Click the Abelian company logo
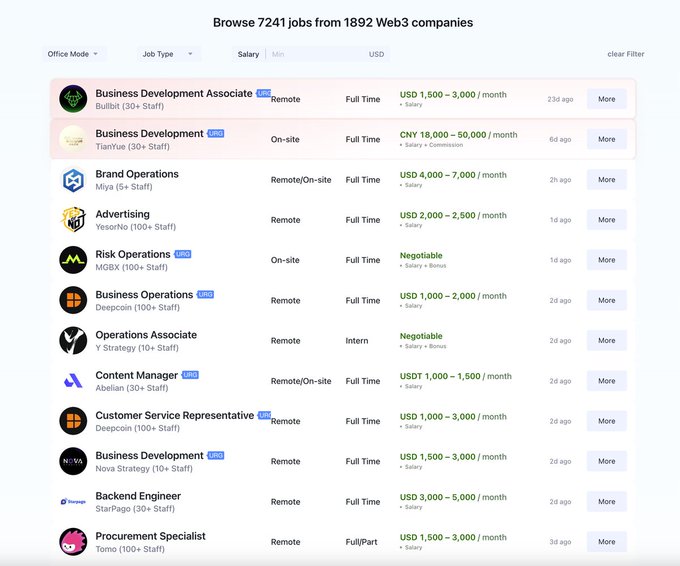680x566 pixels. (73, 381)
